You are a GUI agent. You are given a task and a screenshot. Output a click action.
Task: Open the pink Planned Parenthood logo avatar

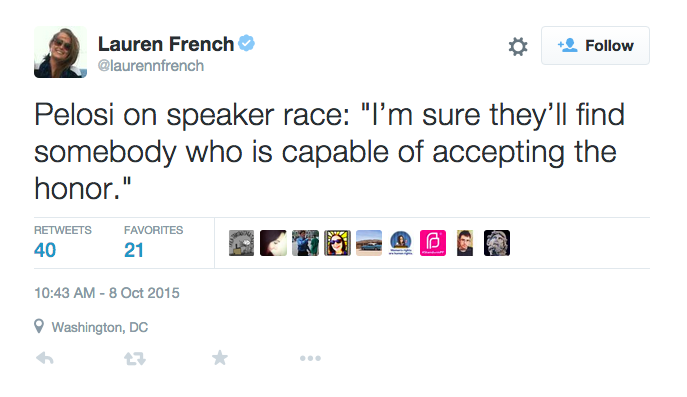(433, 243)
